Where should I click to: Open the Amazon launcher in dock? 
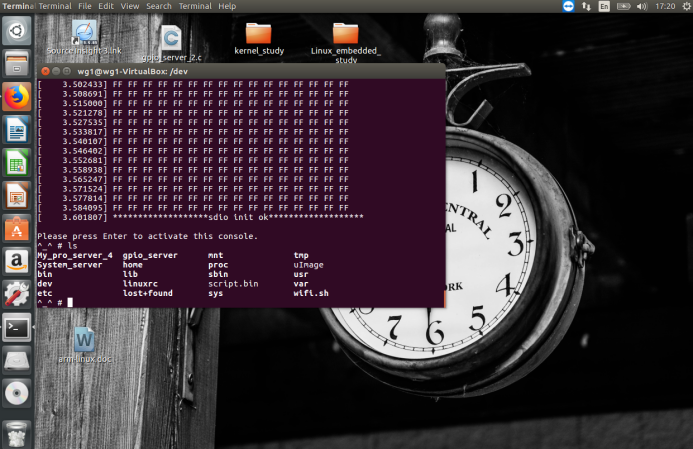[17, 262]
